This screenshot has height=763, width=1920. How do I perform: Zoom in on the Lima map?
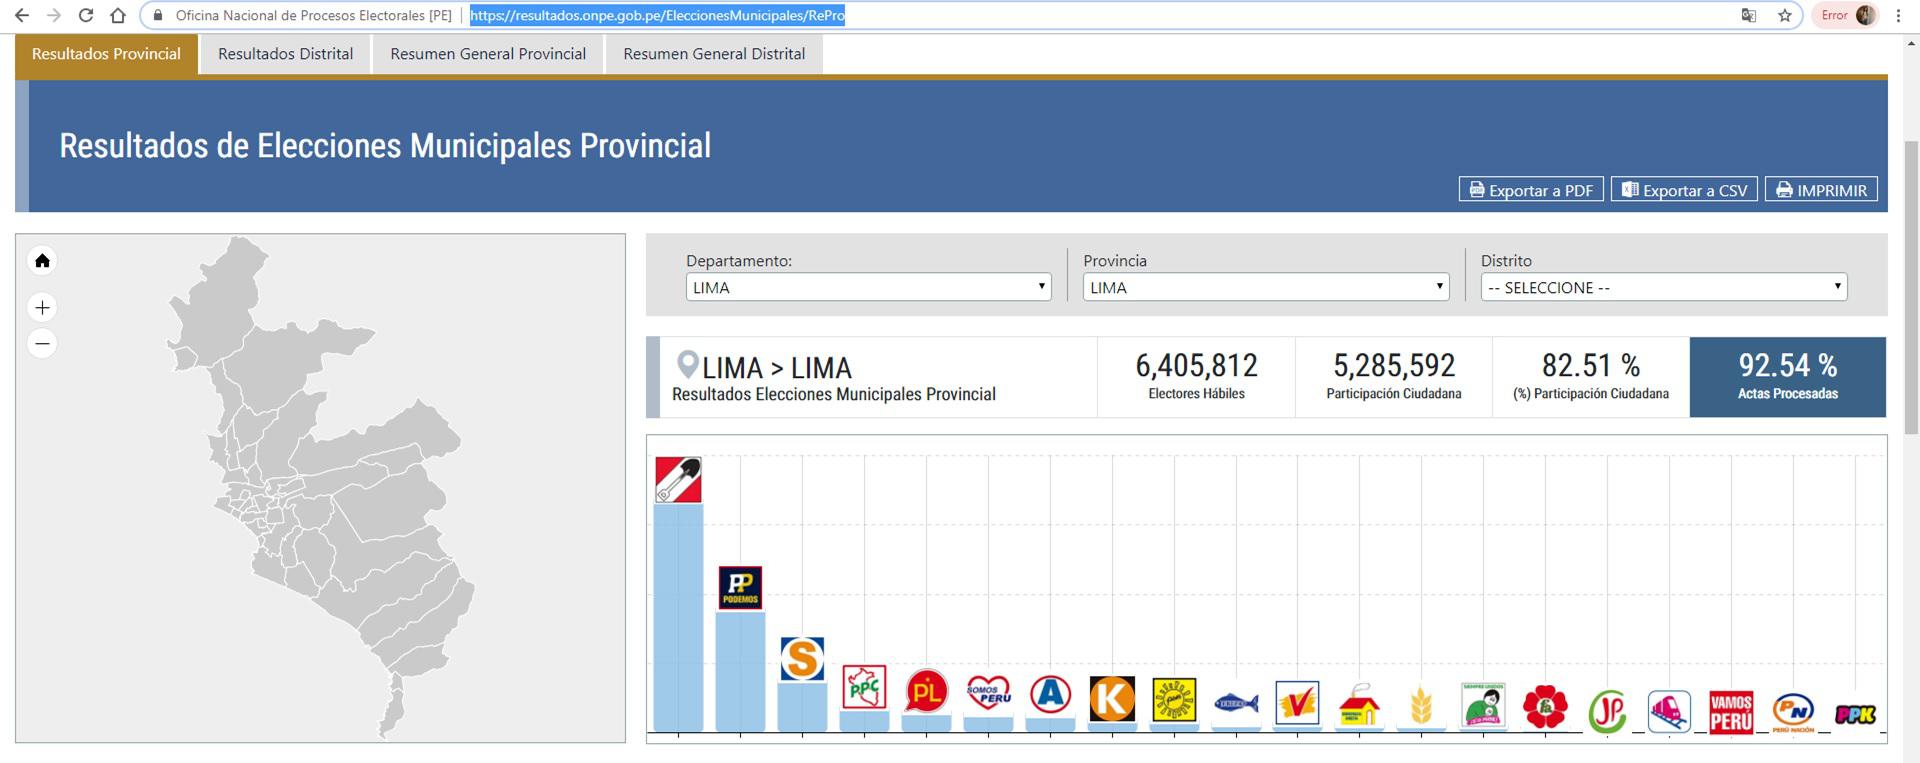(x=42, y=307)
